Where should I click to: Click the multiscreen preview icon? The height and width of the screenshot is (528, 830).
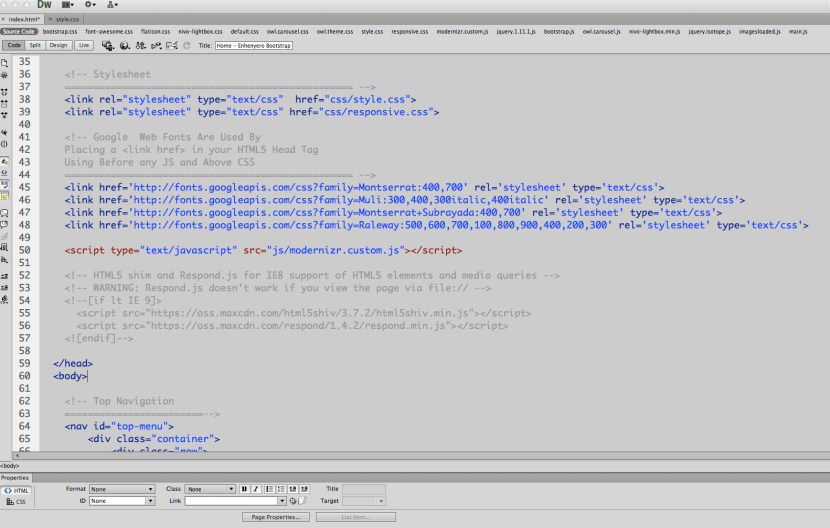click(x=107, y=46)
